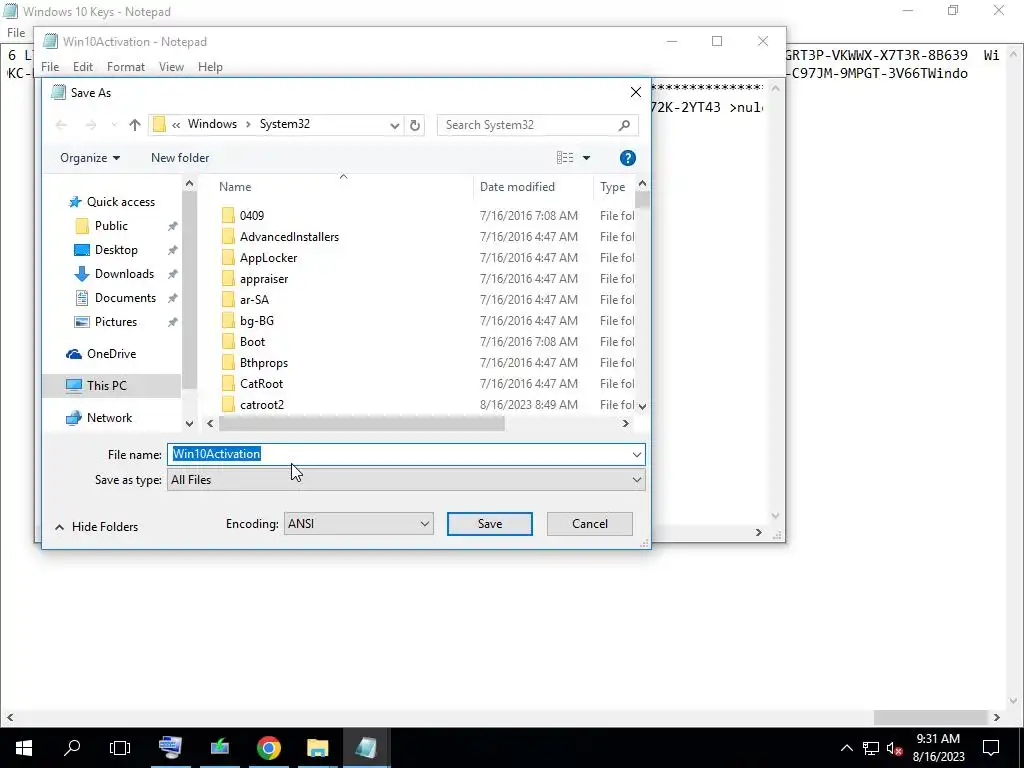Refresh the System32 folder view
The image size is (1024, 768).
click(x=415, y=125)
